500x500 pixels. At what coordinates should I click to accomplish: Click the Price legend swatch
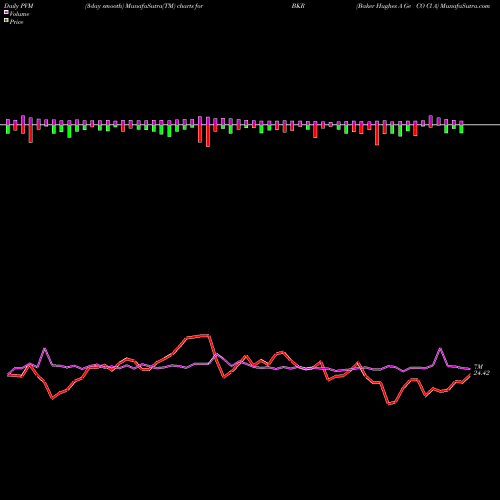click(6, 21)
